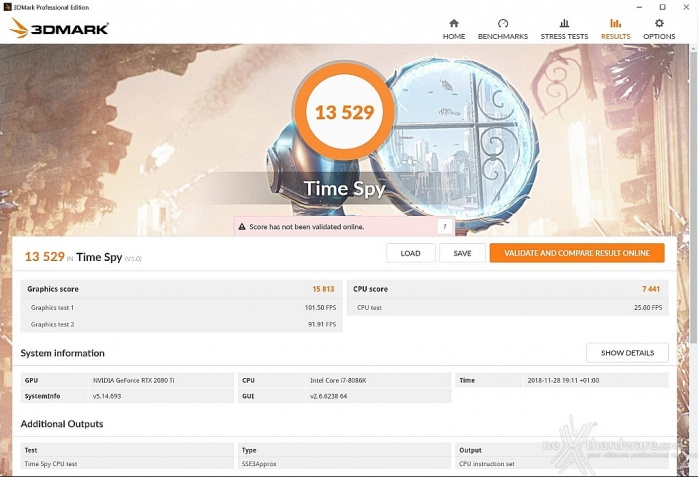Click the SSE3Approx type cell
The image size is (698, 477).
[x=259, y=464]
